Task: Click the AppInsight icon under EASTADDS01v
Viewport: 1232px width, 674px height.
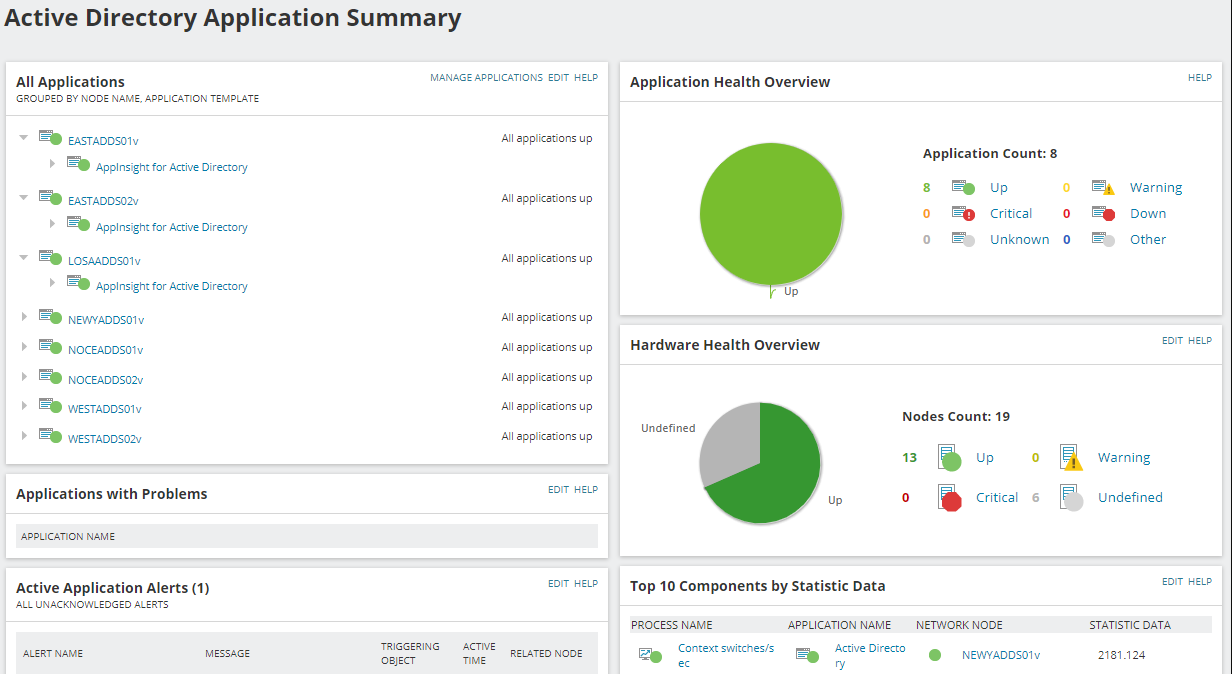Action: click(78, 164)
